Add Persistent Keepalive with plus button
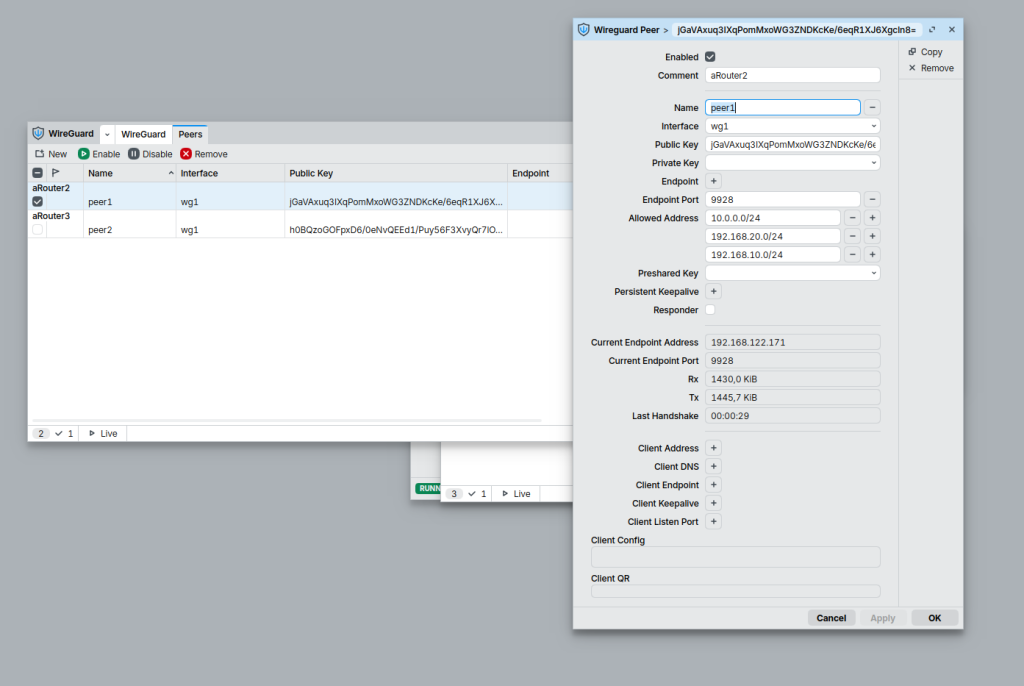1024x686 pixels. pos(713,291)
